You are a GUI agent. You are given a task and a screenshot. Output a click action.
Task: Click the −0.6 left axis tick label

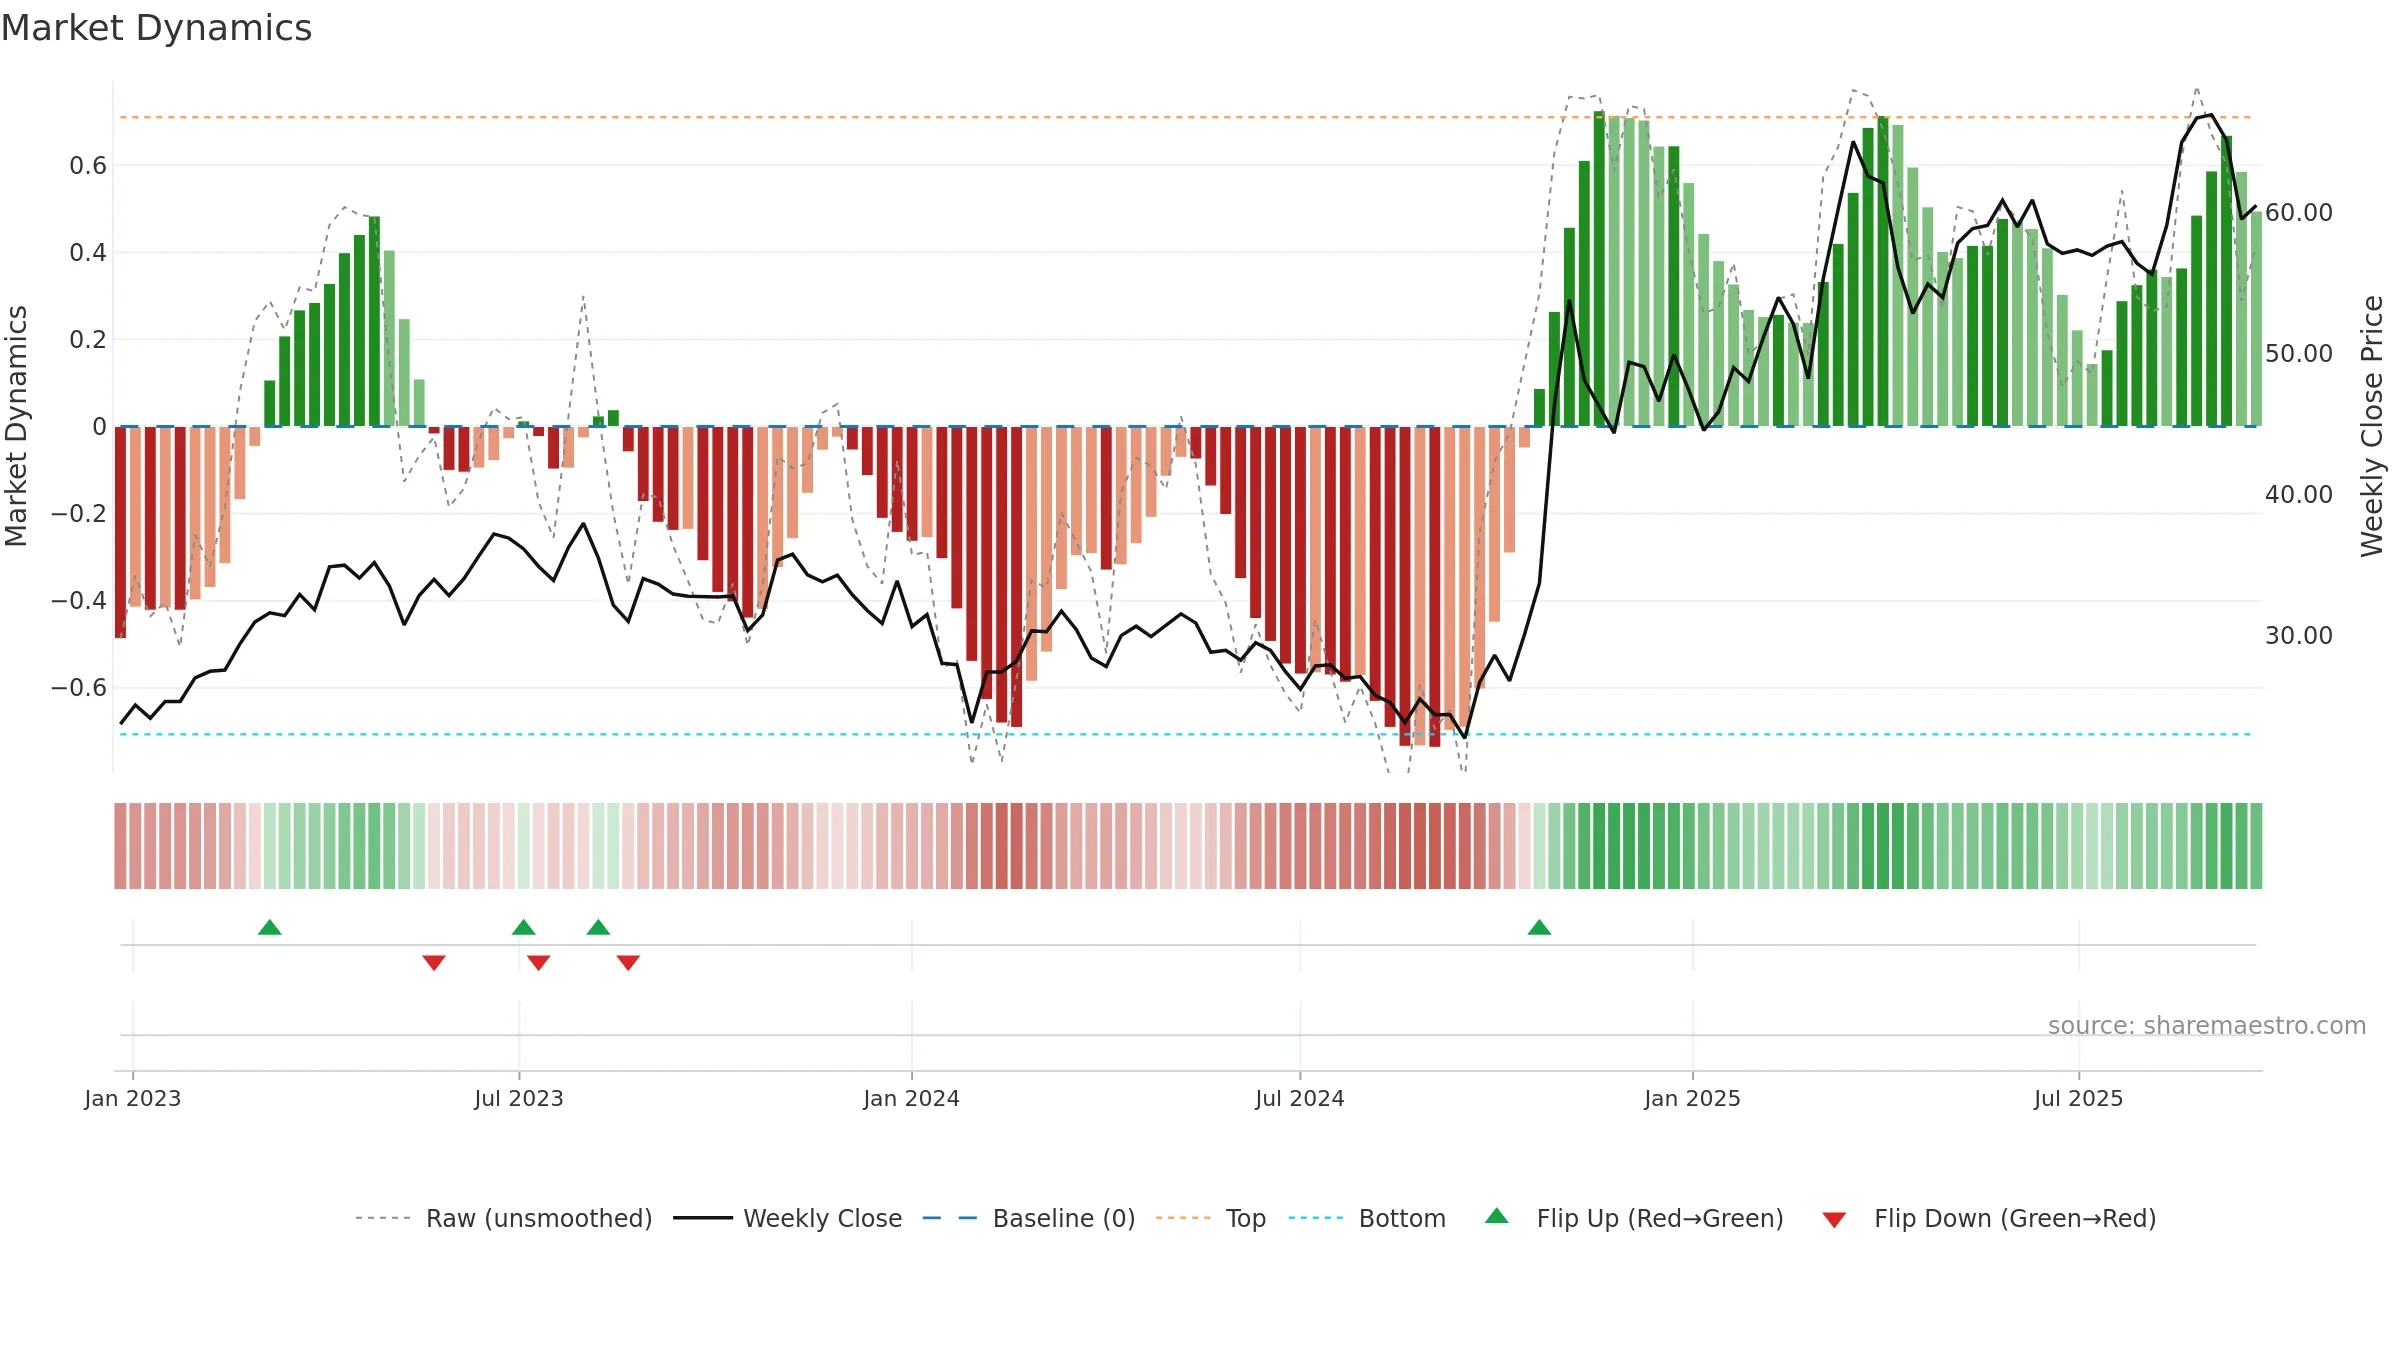coord(79,688)
